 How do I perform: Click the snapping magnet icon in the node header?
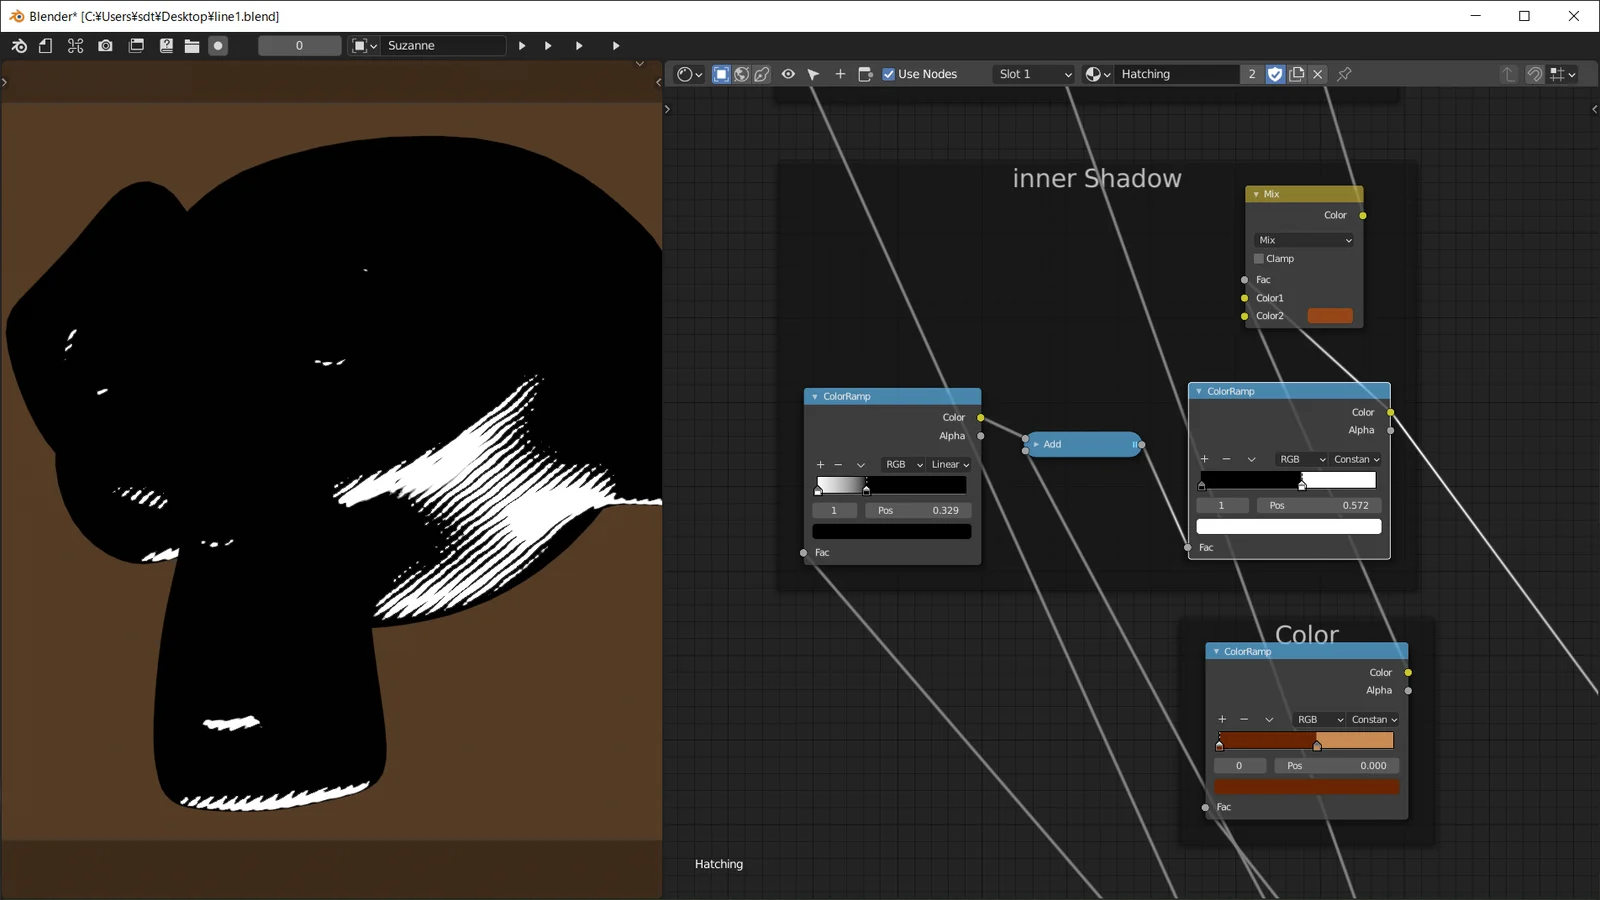1536,74
